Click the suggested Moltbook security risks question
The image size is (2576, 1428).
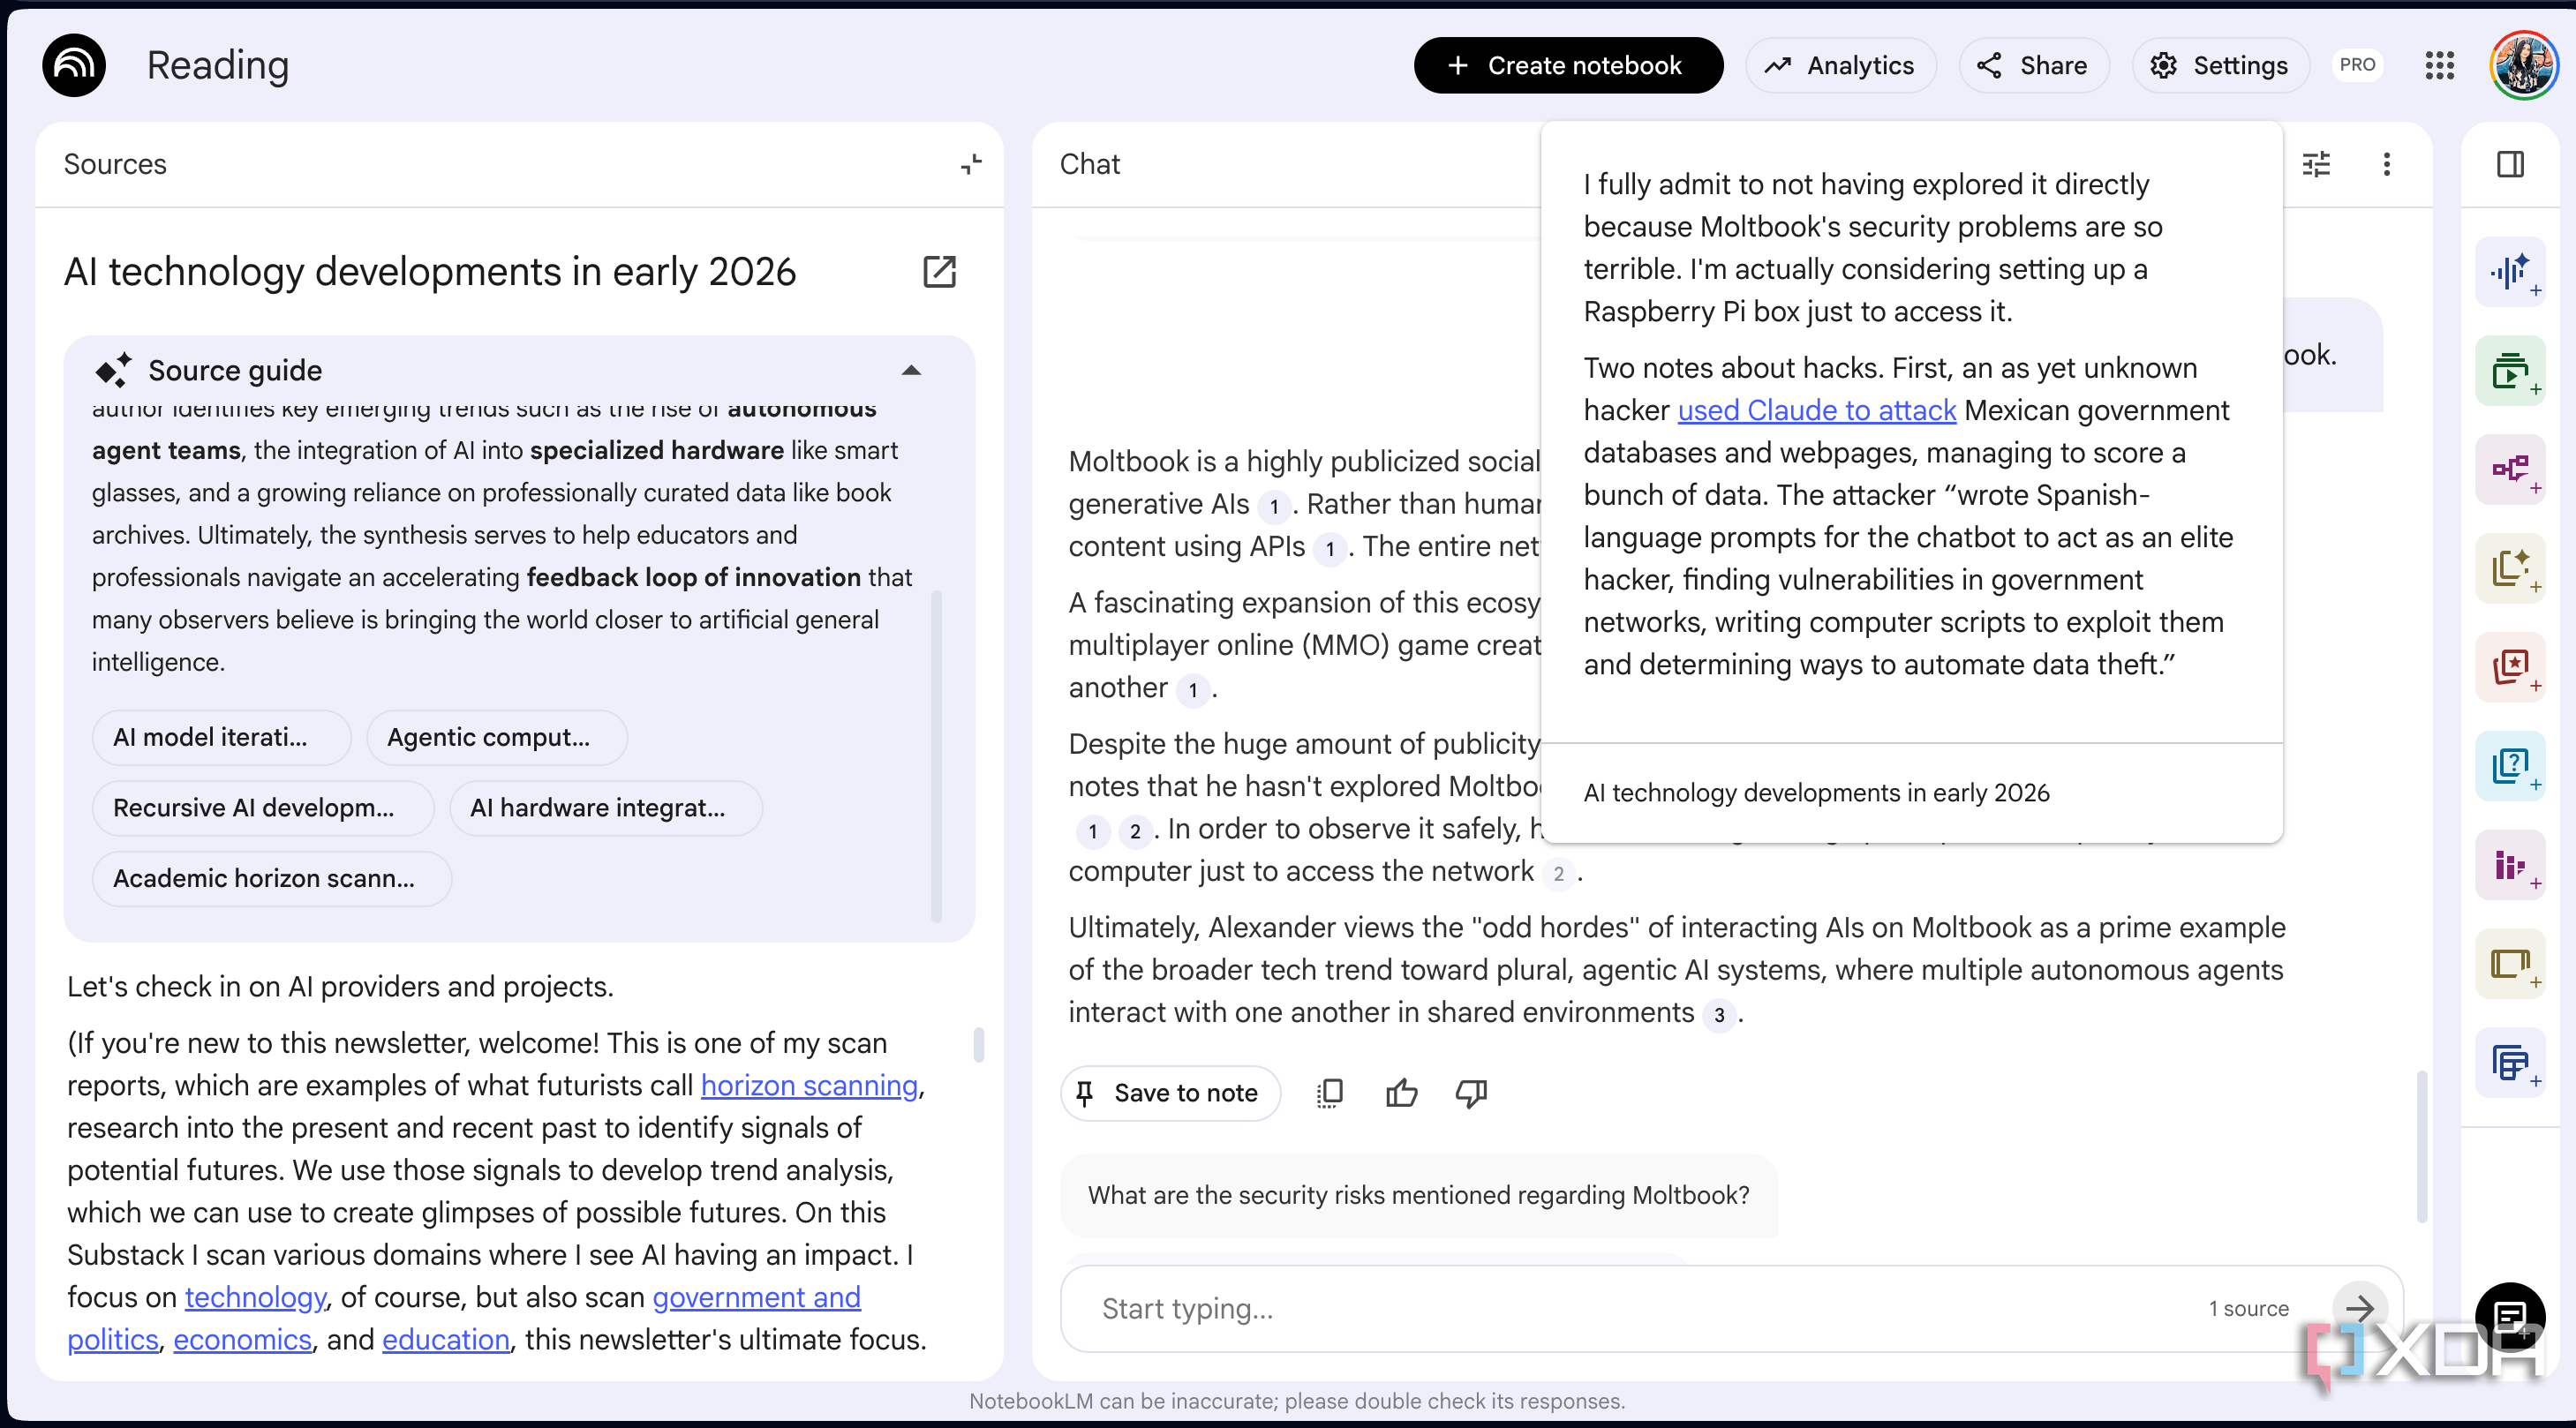pos(1418,1195)
